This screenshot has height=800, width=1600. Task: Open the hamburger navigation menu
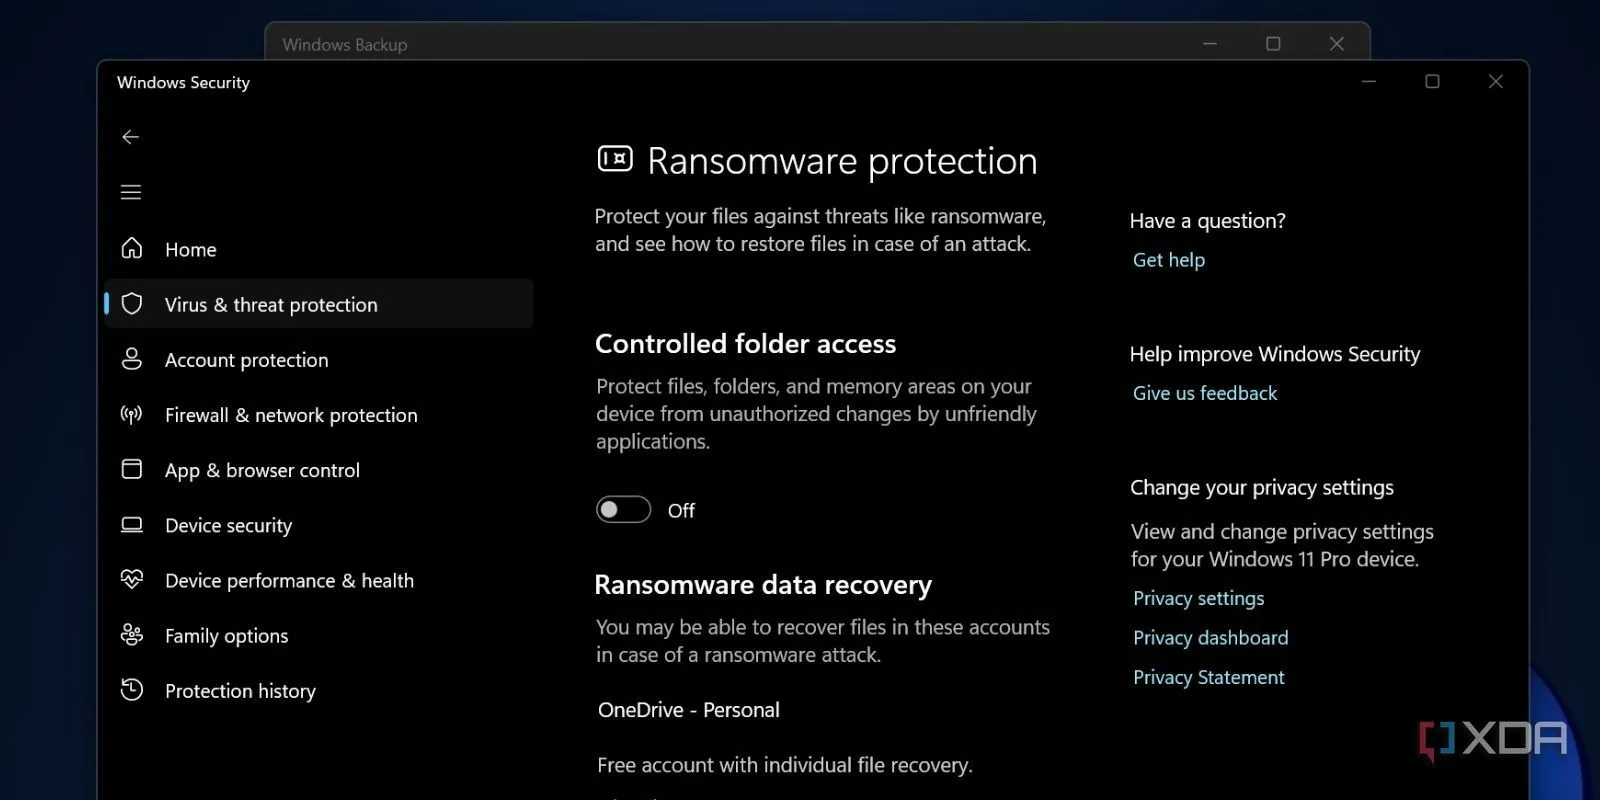131,192
